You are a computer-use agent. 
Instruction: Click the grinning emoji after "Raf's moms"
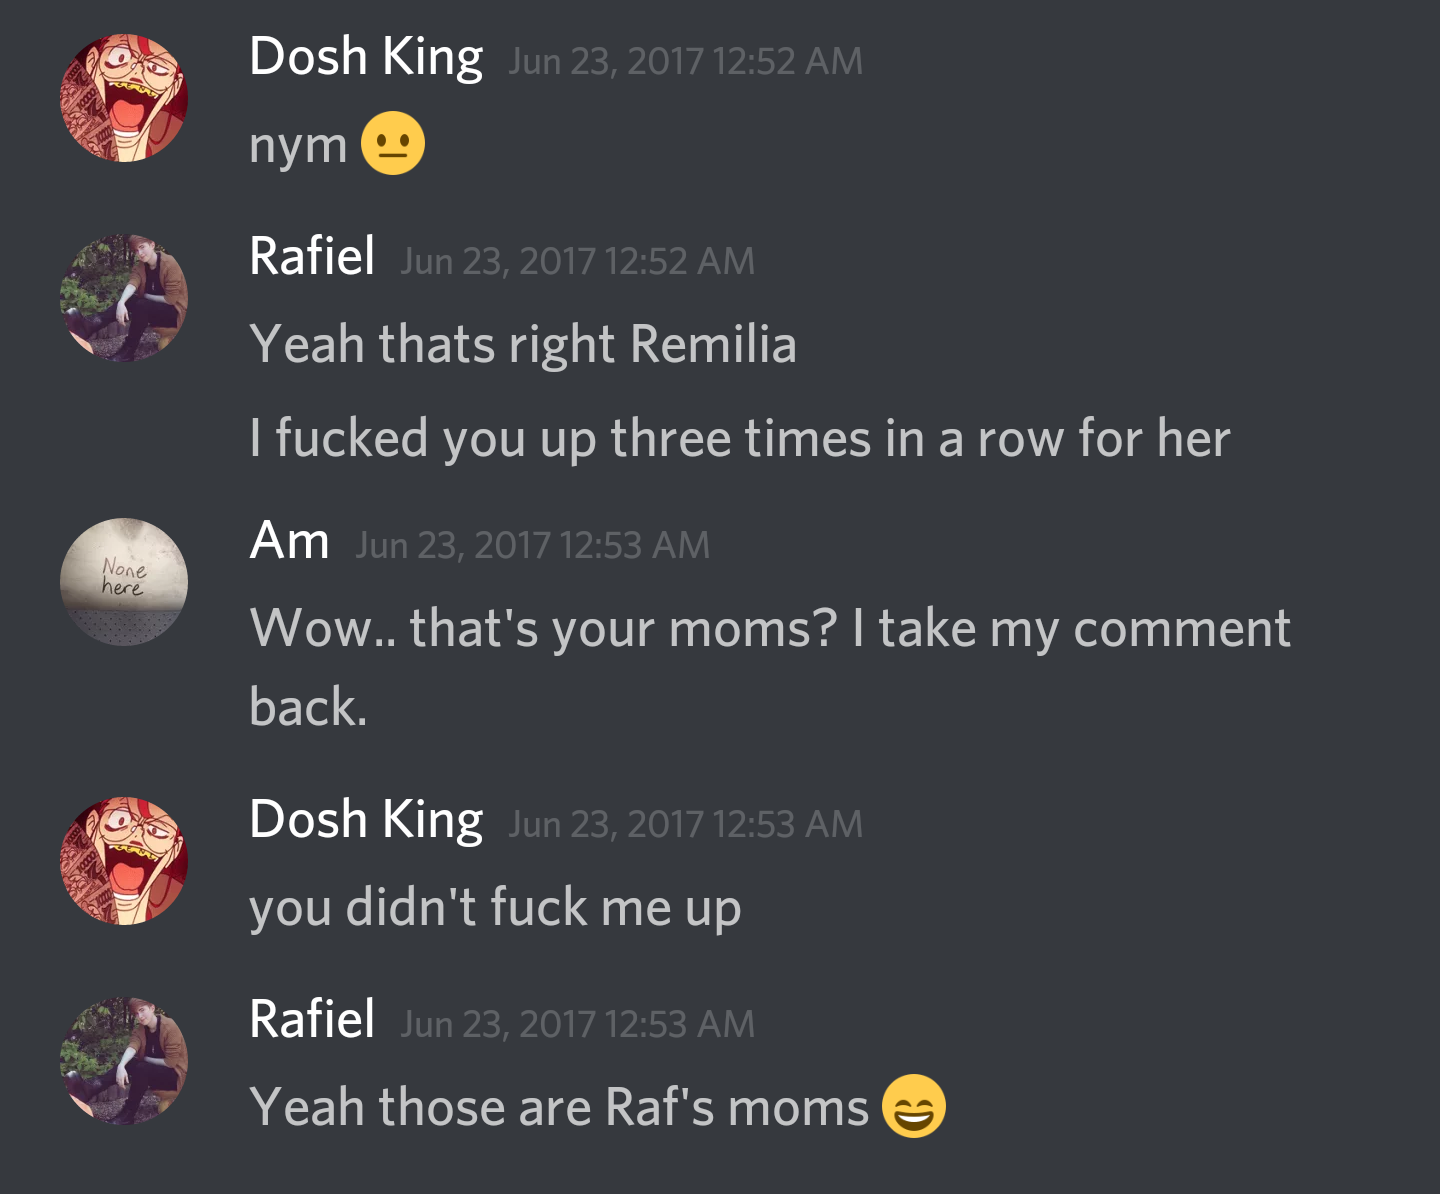(914, 1106)
